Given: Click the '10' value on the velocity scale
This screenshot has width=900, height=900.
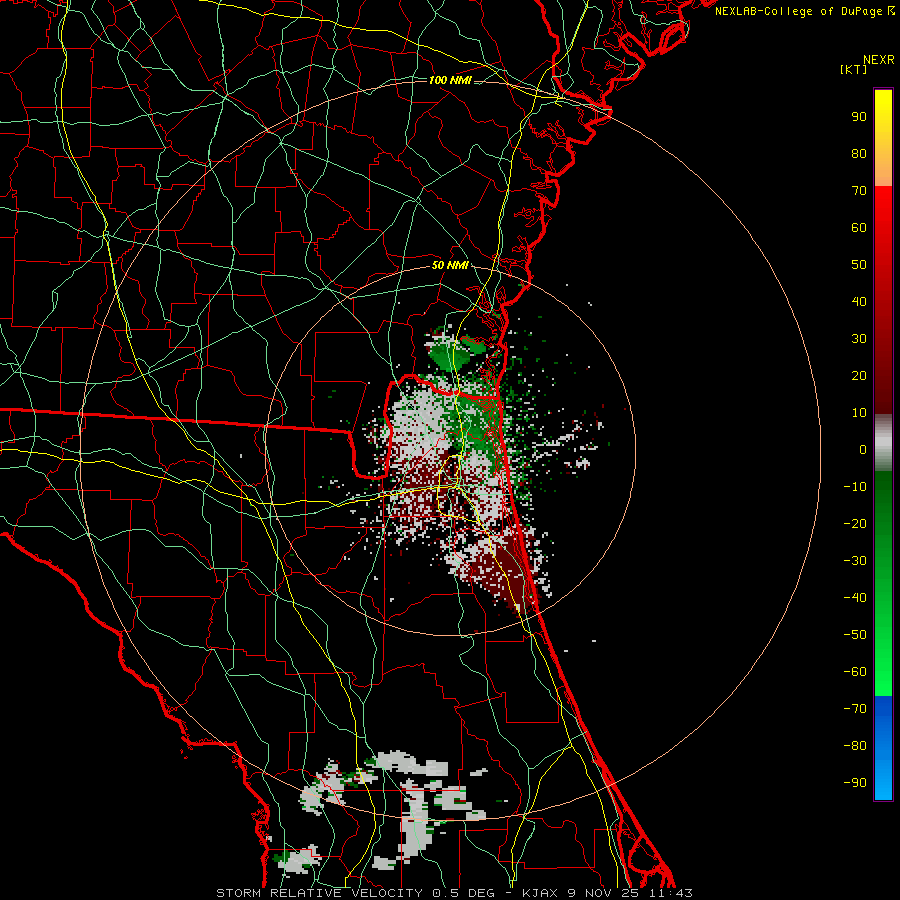Looking at the screenshot, I should [x=859, y=413].
